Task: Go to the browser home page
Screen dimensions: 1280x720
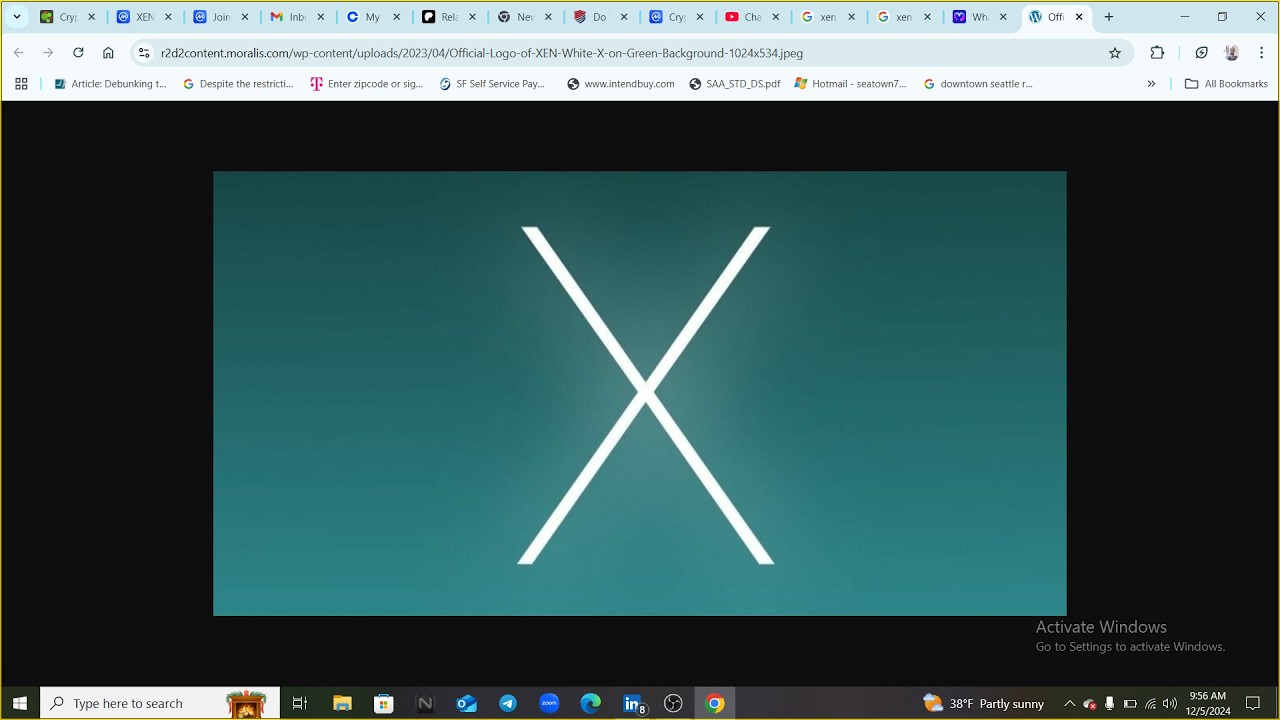Action: point(108,53)
